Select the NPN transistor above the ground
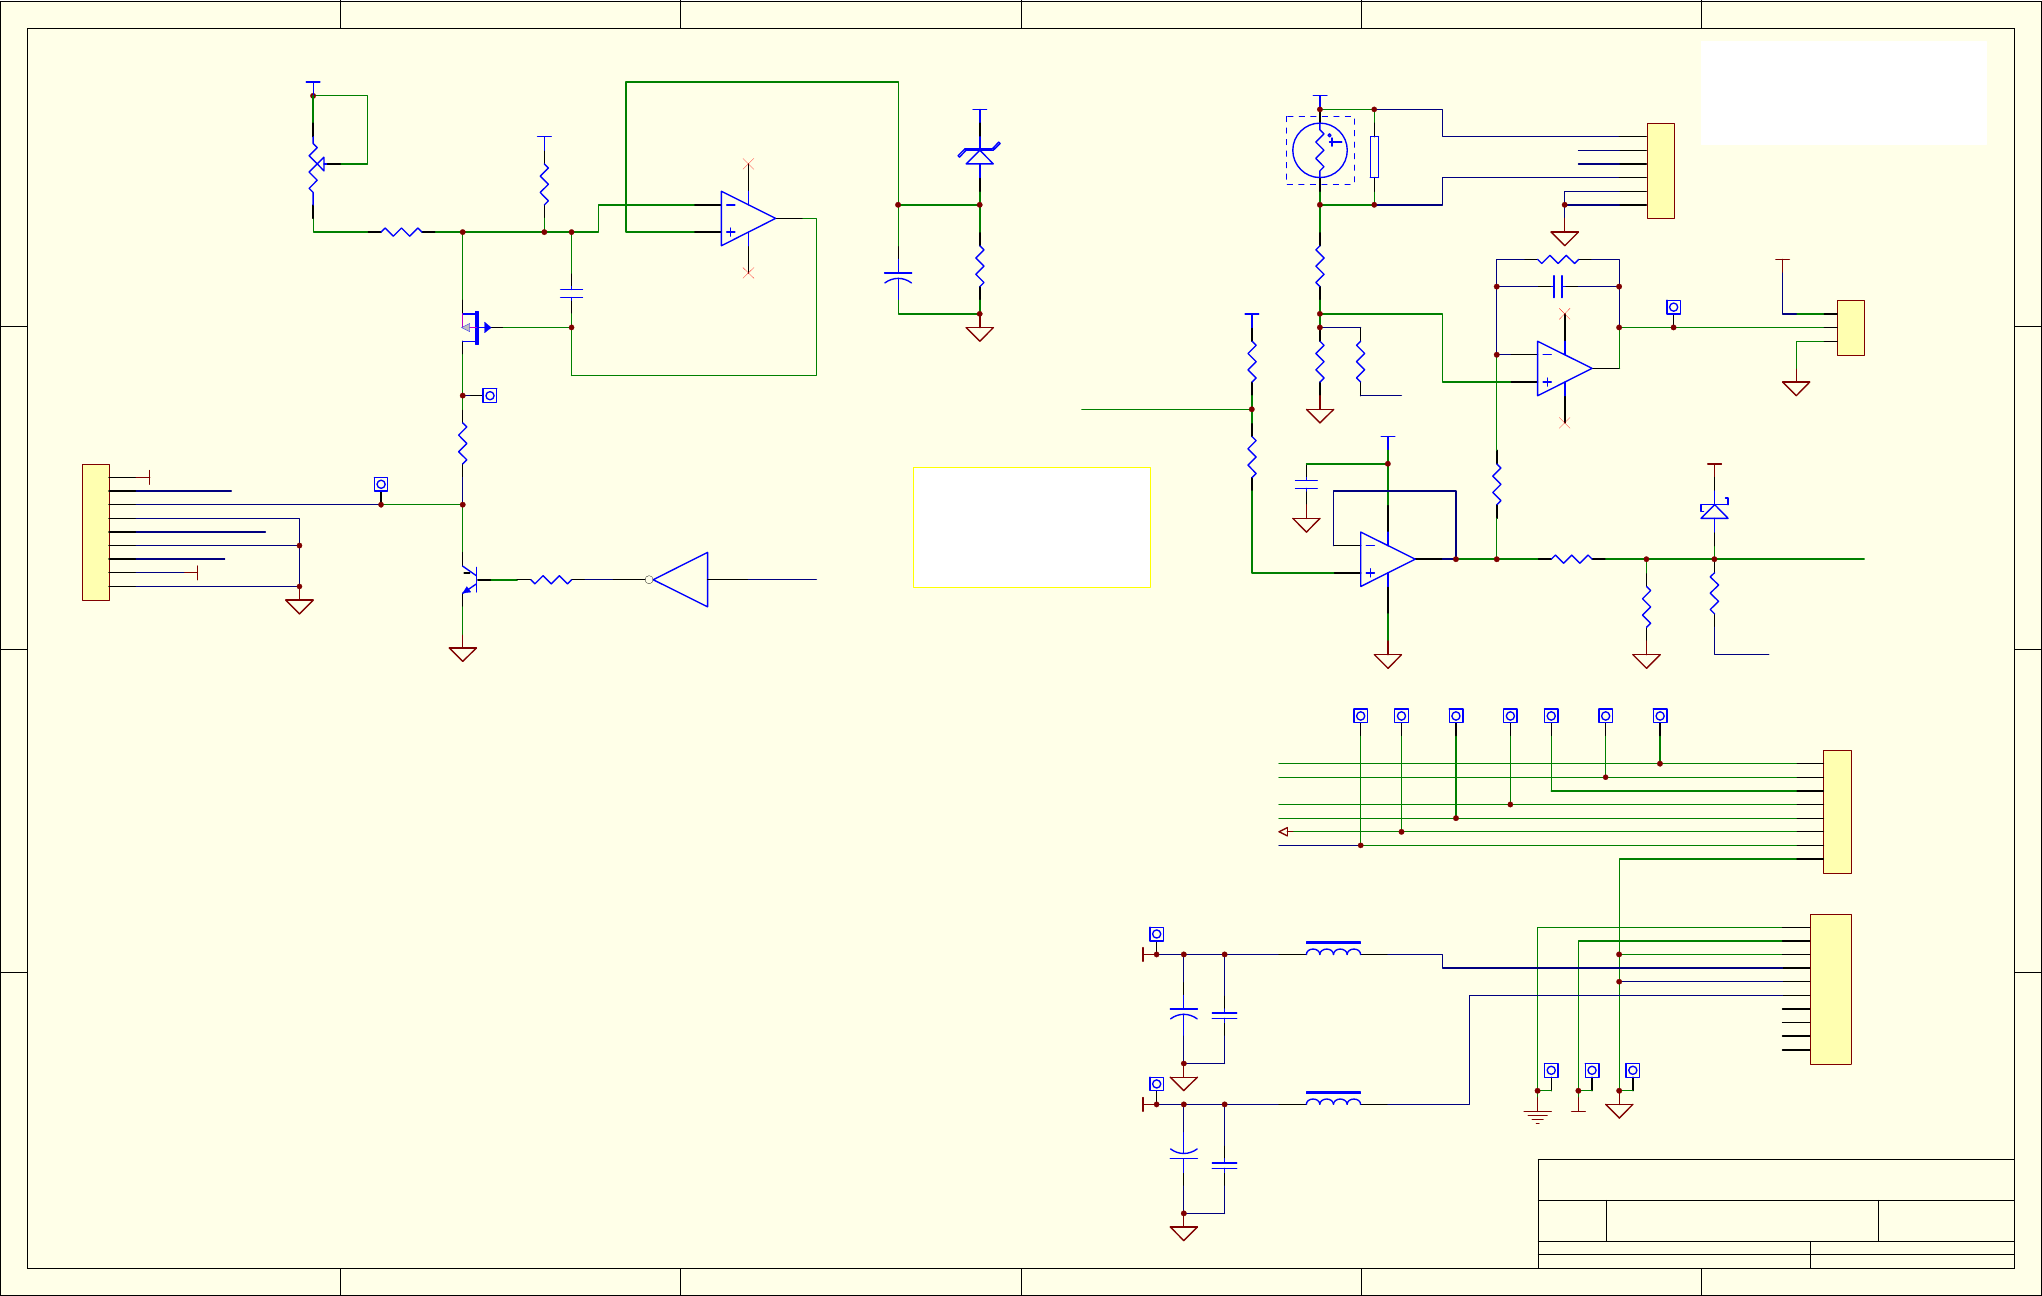The image size is (2042, 1296). pos(468,580)
